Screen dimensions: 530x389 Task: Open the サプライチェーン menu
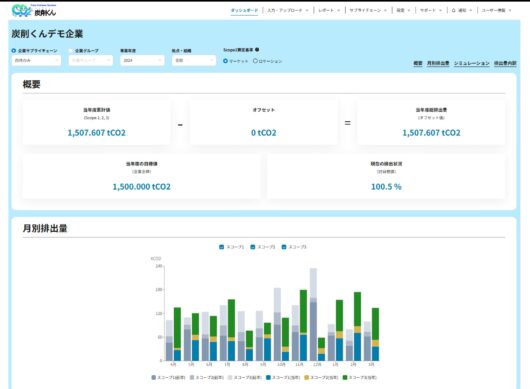pos(368,10)
